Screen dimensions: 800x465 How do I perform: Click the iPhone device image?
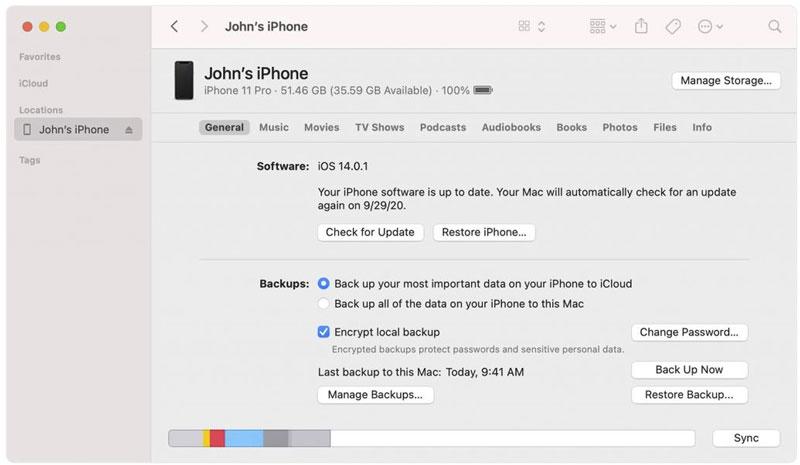(x=184, y=80)
